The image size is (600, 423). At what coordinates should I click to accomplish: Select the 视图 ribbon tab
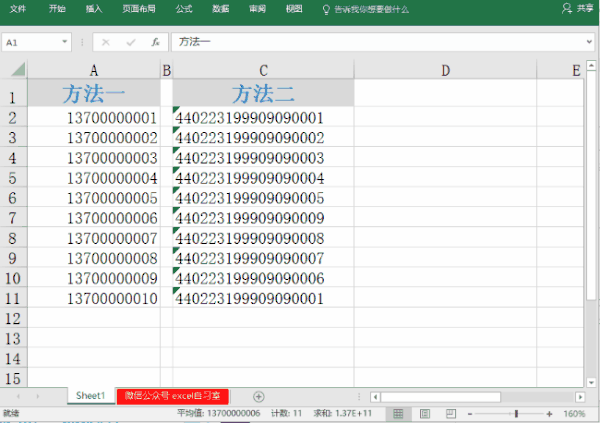[x=294, y=9]
